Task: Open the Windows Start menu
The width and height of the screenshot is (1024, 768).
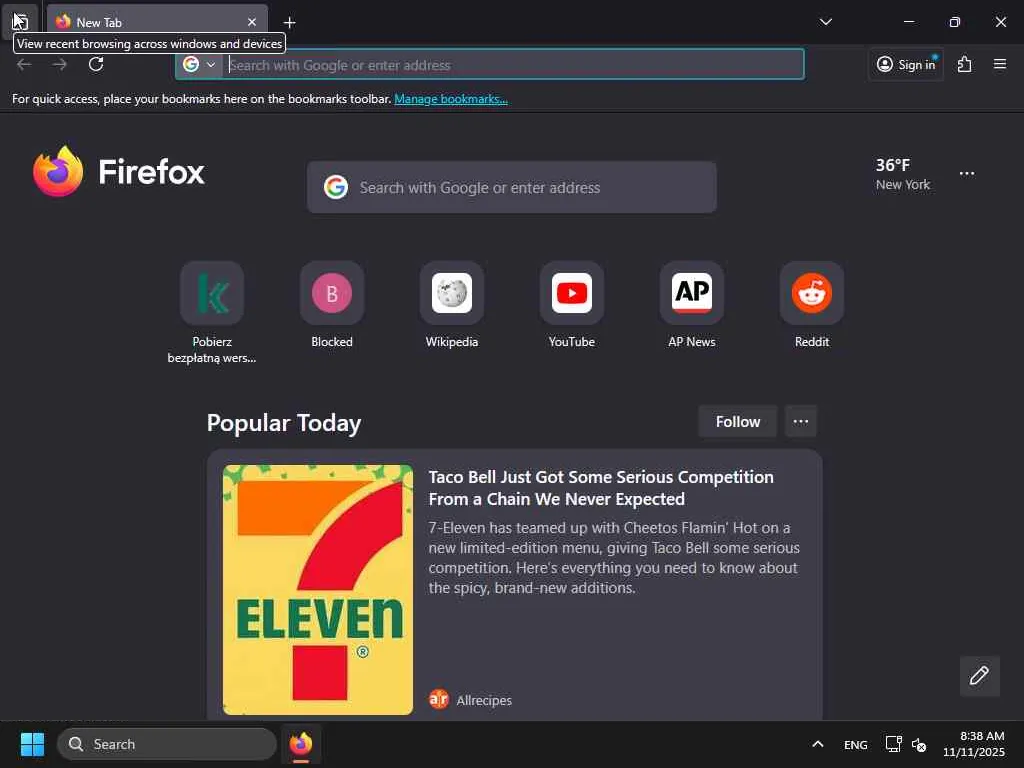Action: (x=32, y=744)
